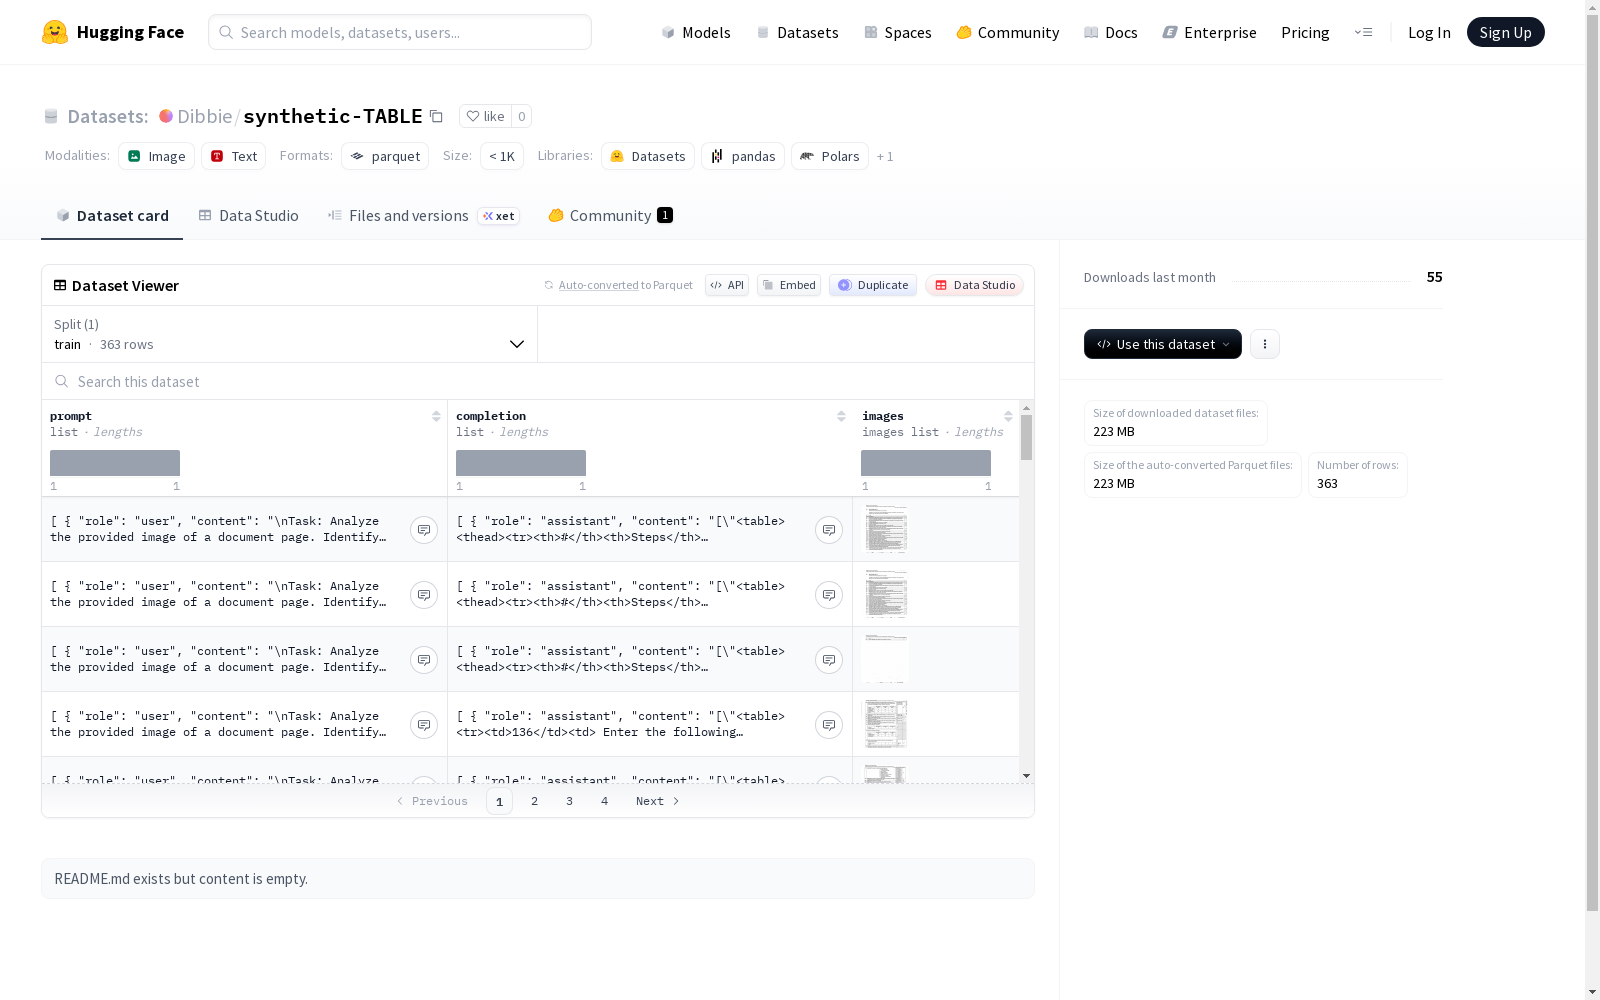Filter by parquet format tag
1600x1000 pixels.
pos(385,156)
